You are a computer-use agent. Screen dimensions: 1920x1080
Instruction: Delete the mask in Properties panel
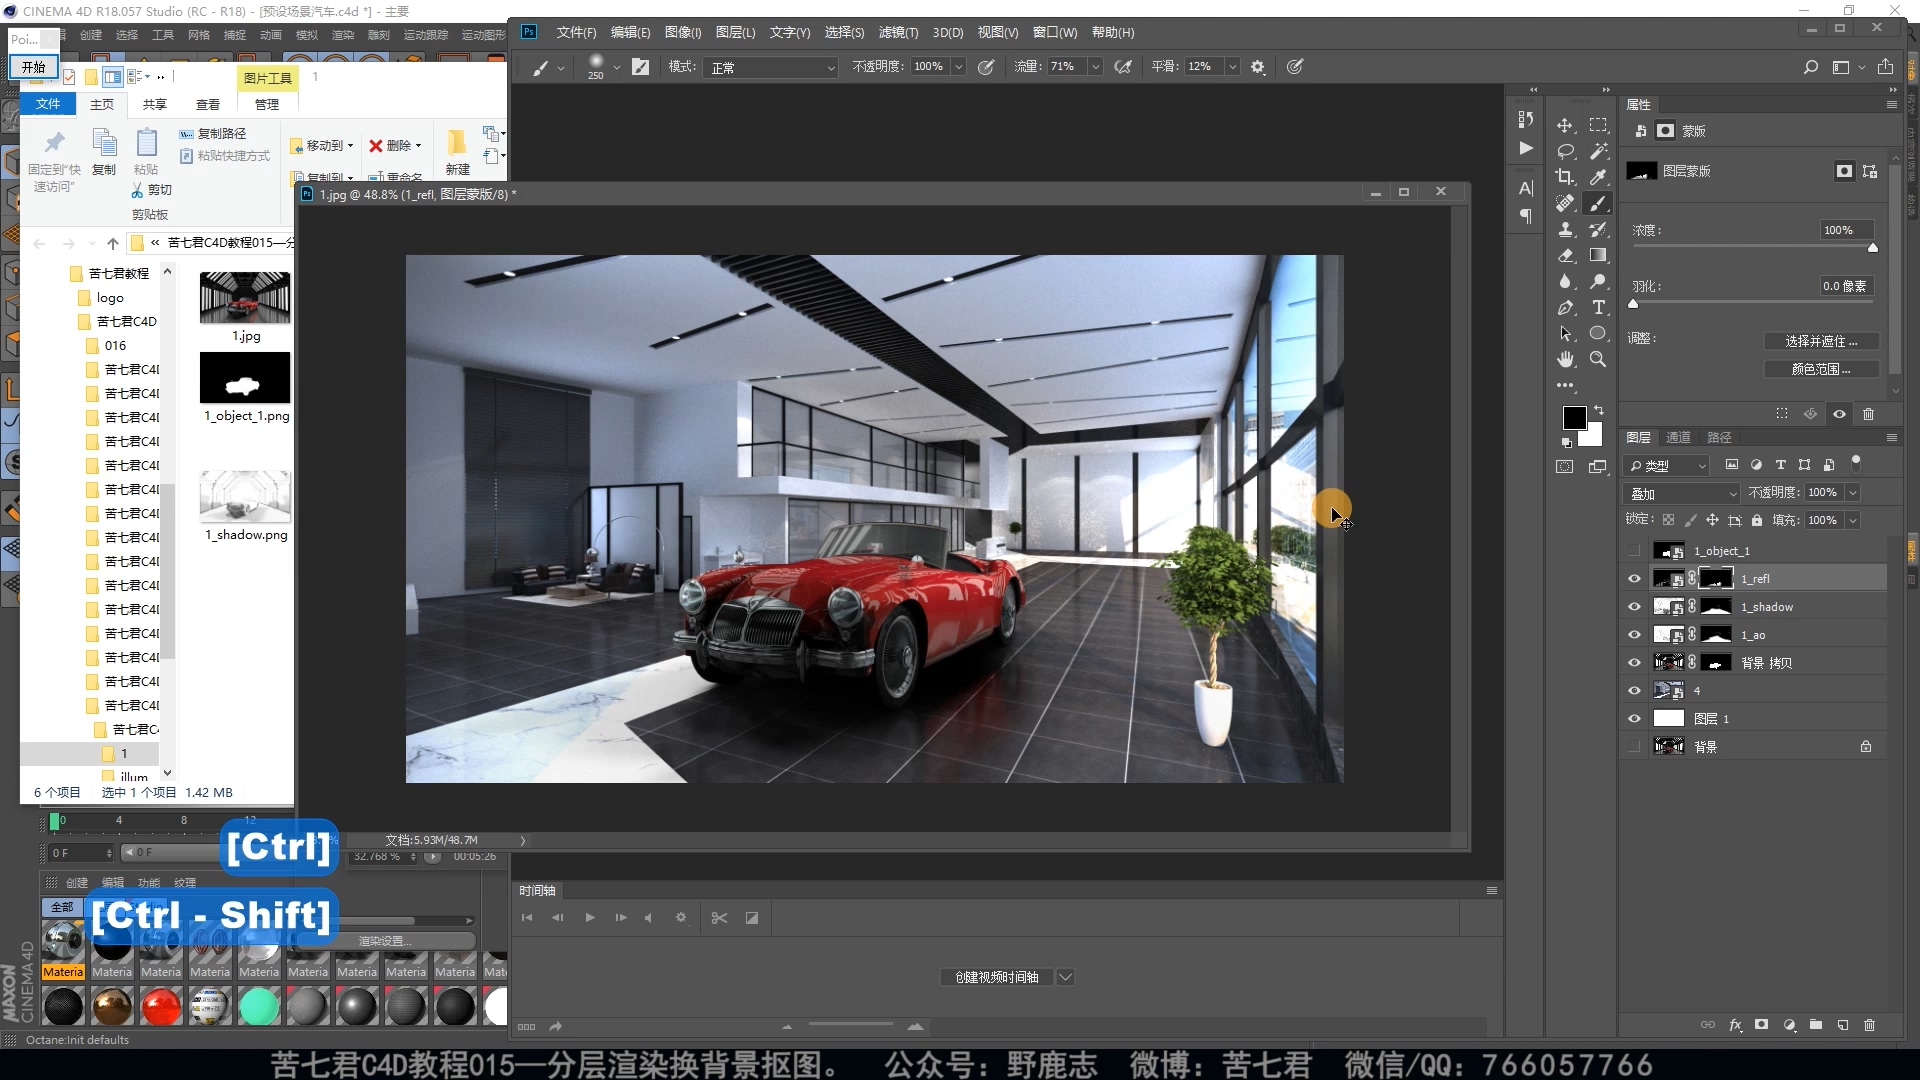[x=1868, y=414]
